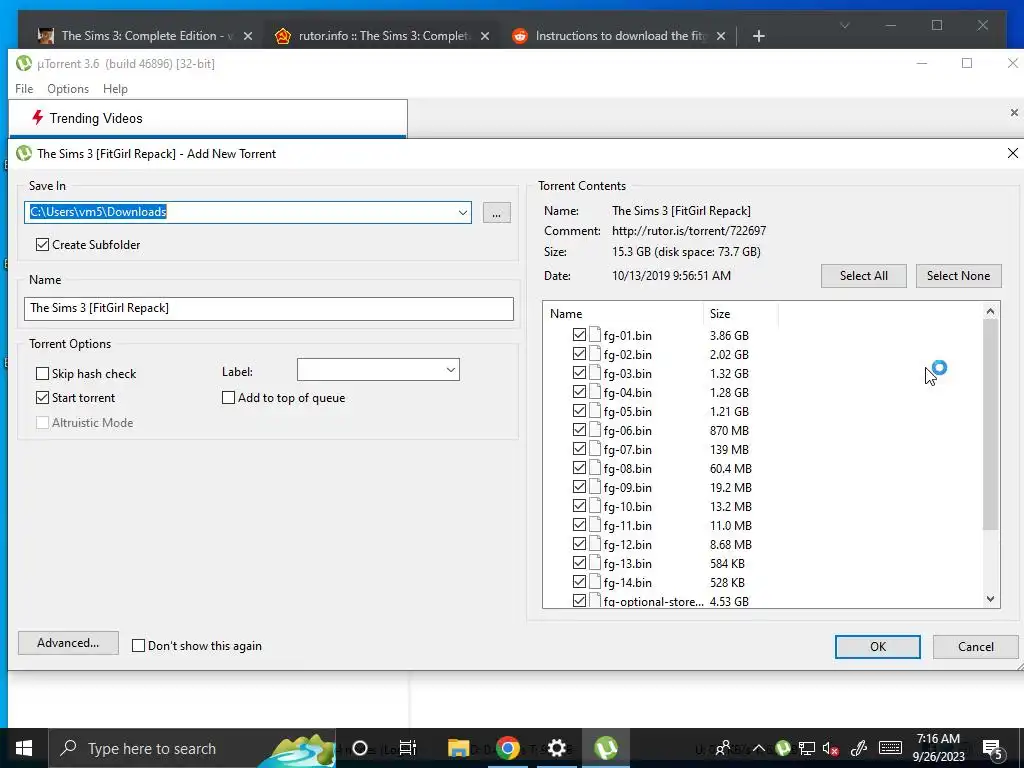Open the touch keyboard tray icon
Image resolution: width=1024 pixels, height=768 pixels.
[889, 748]
